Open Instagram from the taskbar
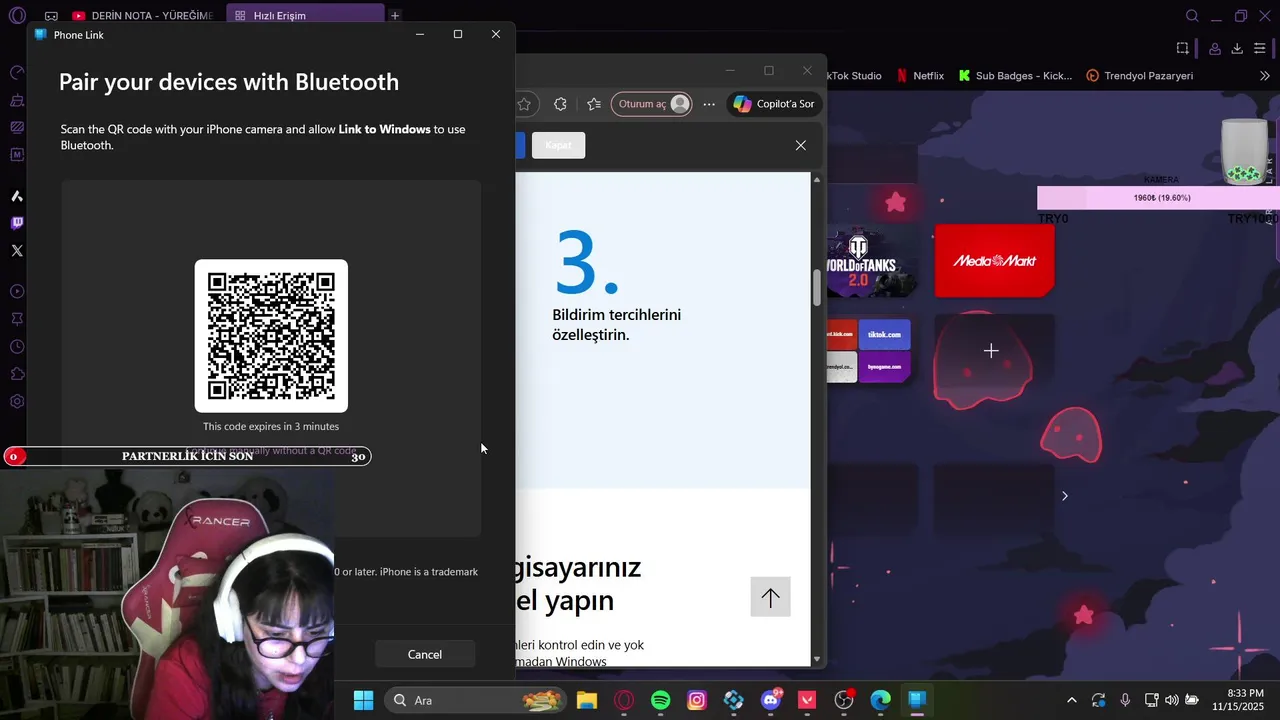The image size is (1280, 720). pos(697,700)
